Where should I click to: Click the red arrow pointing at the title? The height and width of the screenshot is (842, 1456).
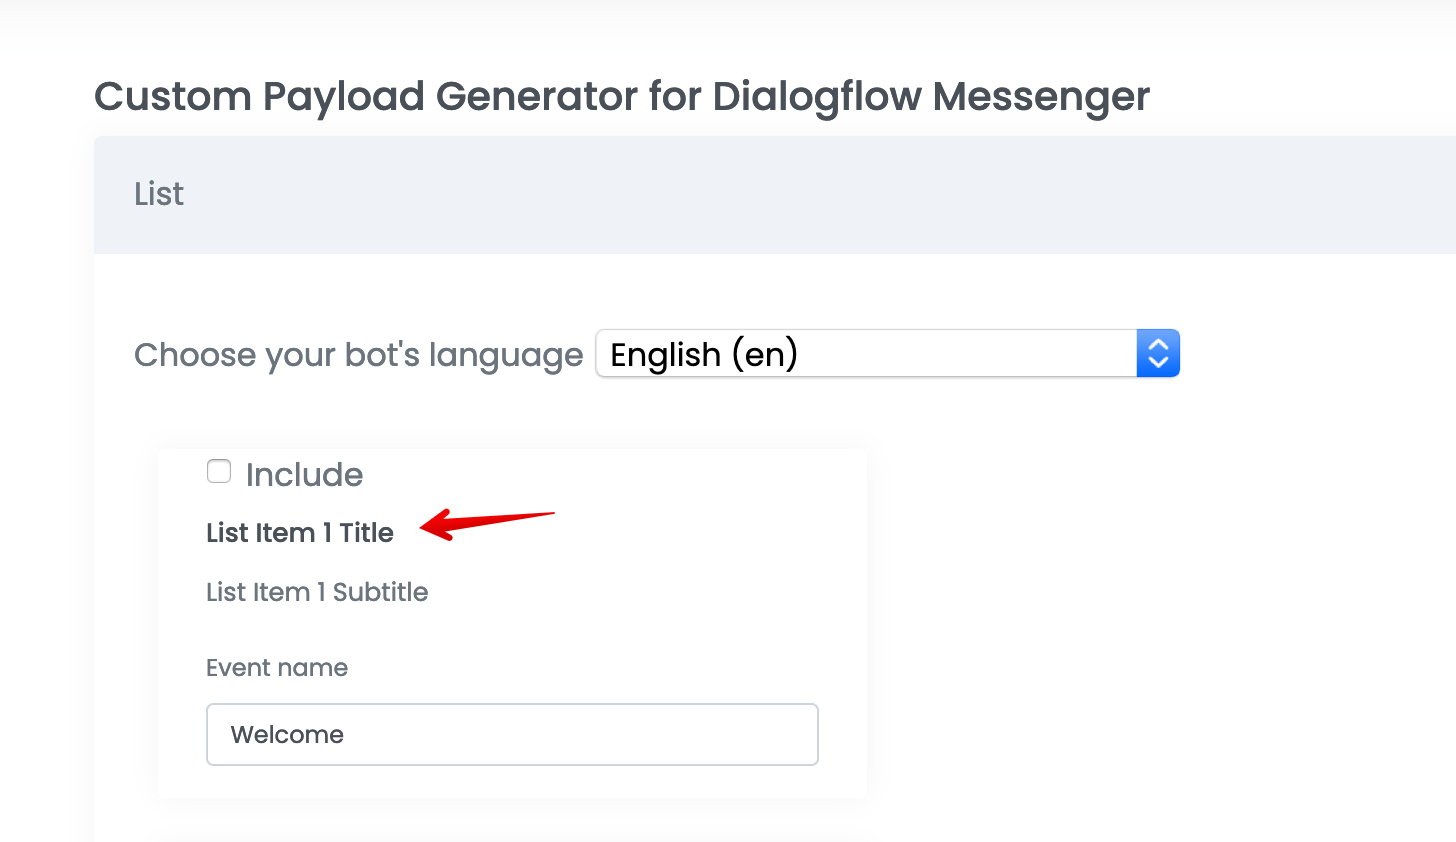click(x=490, y=521)
